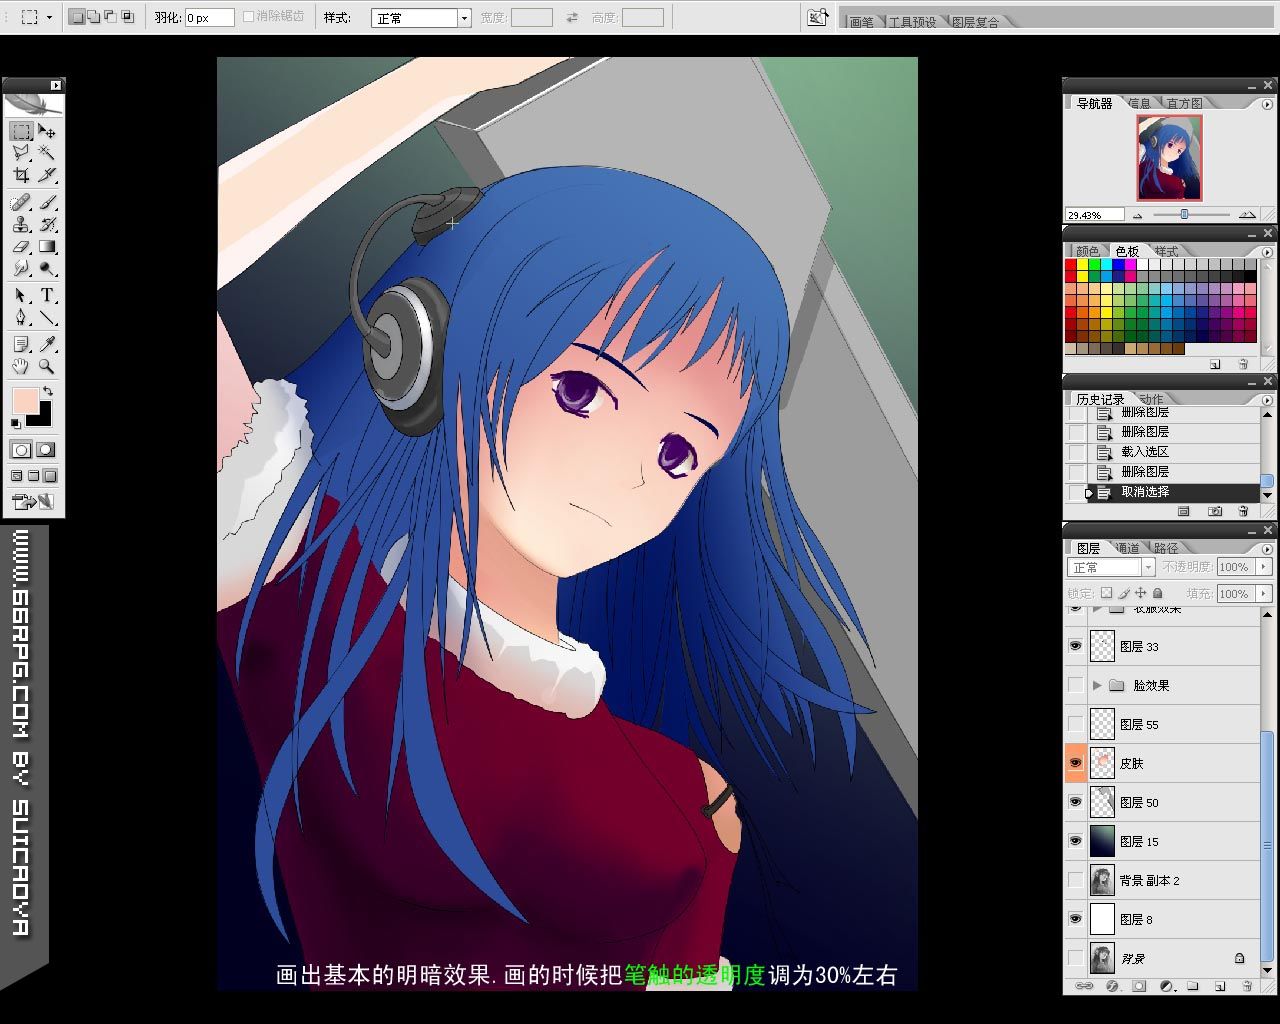
Task: Click the Navigator zoom slider handle
Action: pyautogui.click(x=1184, y=214)
